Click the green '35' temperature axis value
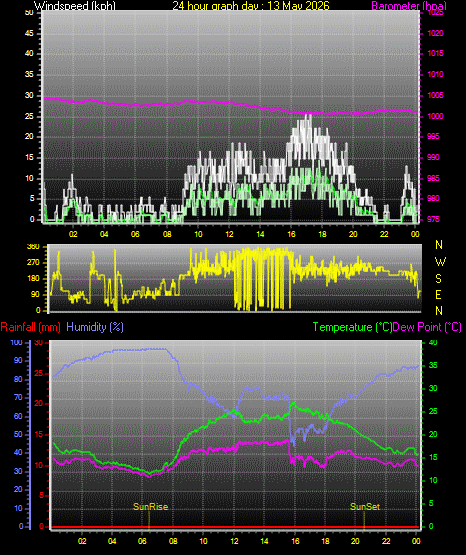 (433, 365)
